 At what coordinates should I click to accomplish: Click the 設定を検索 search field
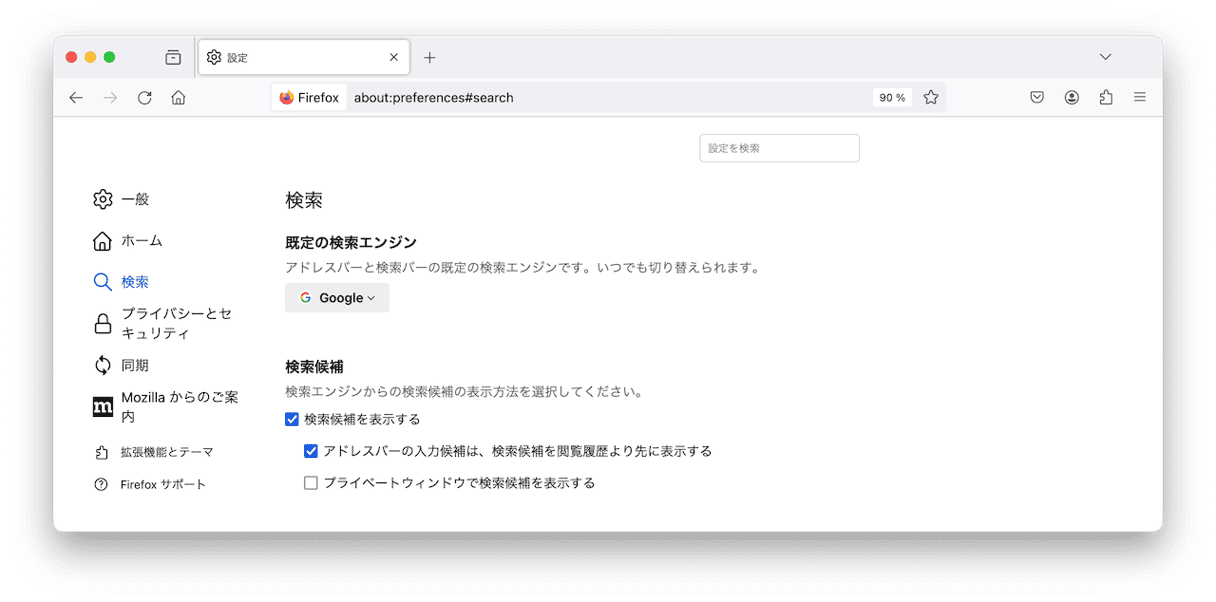pyautogui.click(x=779, y=148)
